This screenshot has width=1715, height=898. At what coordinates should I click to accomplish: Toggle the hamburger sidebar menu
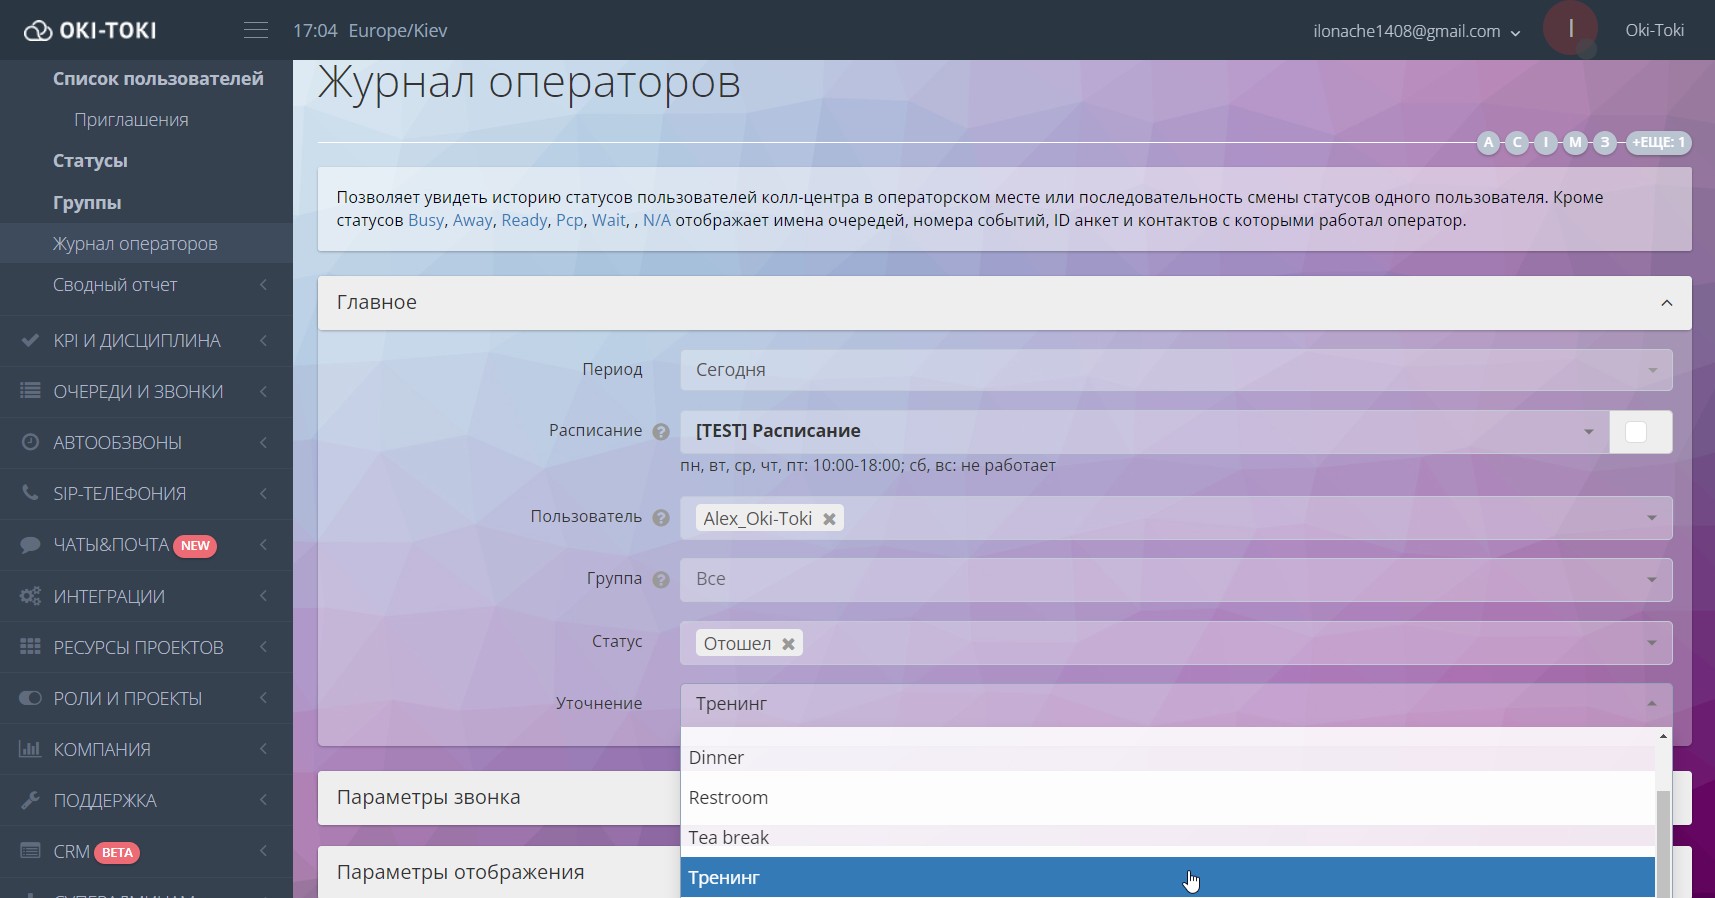(x=256, y=31)
